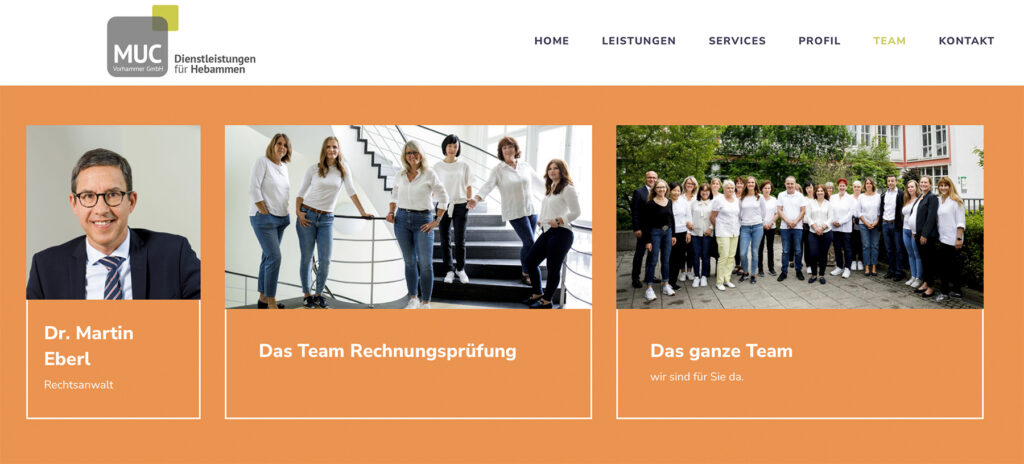
Task: Click the Das ganze Team card box
Action: coord(800,363)
